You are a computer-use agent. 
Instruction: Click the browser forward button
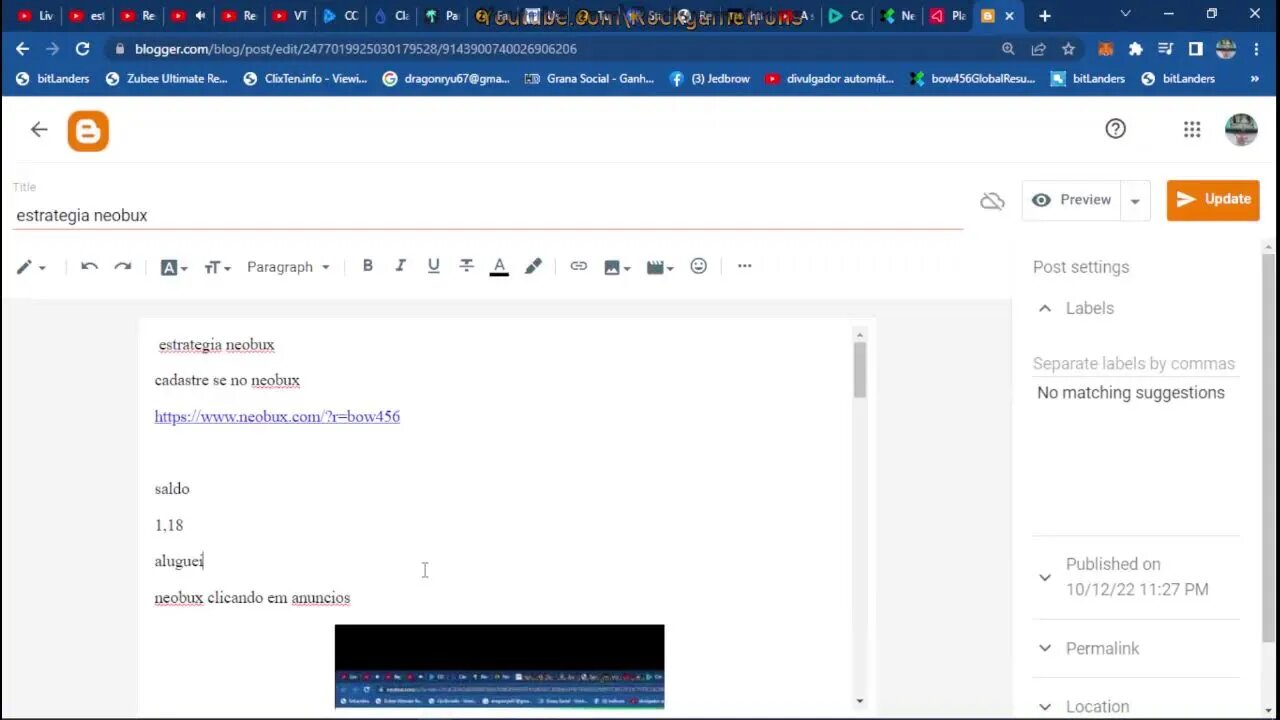coord(52,49)
